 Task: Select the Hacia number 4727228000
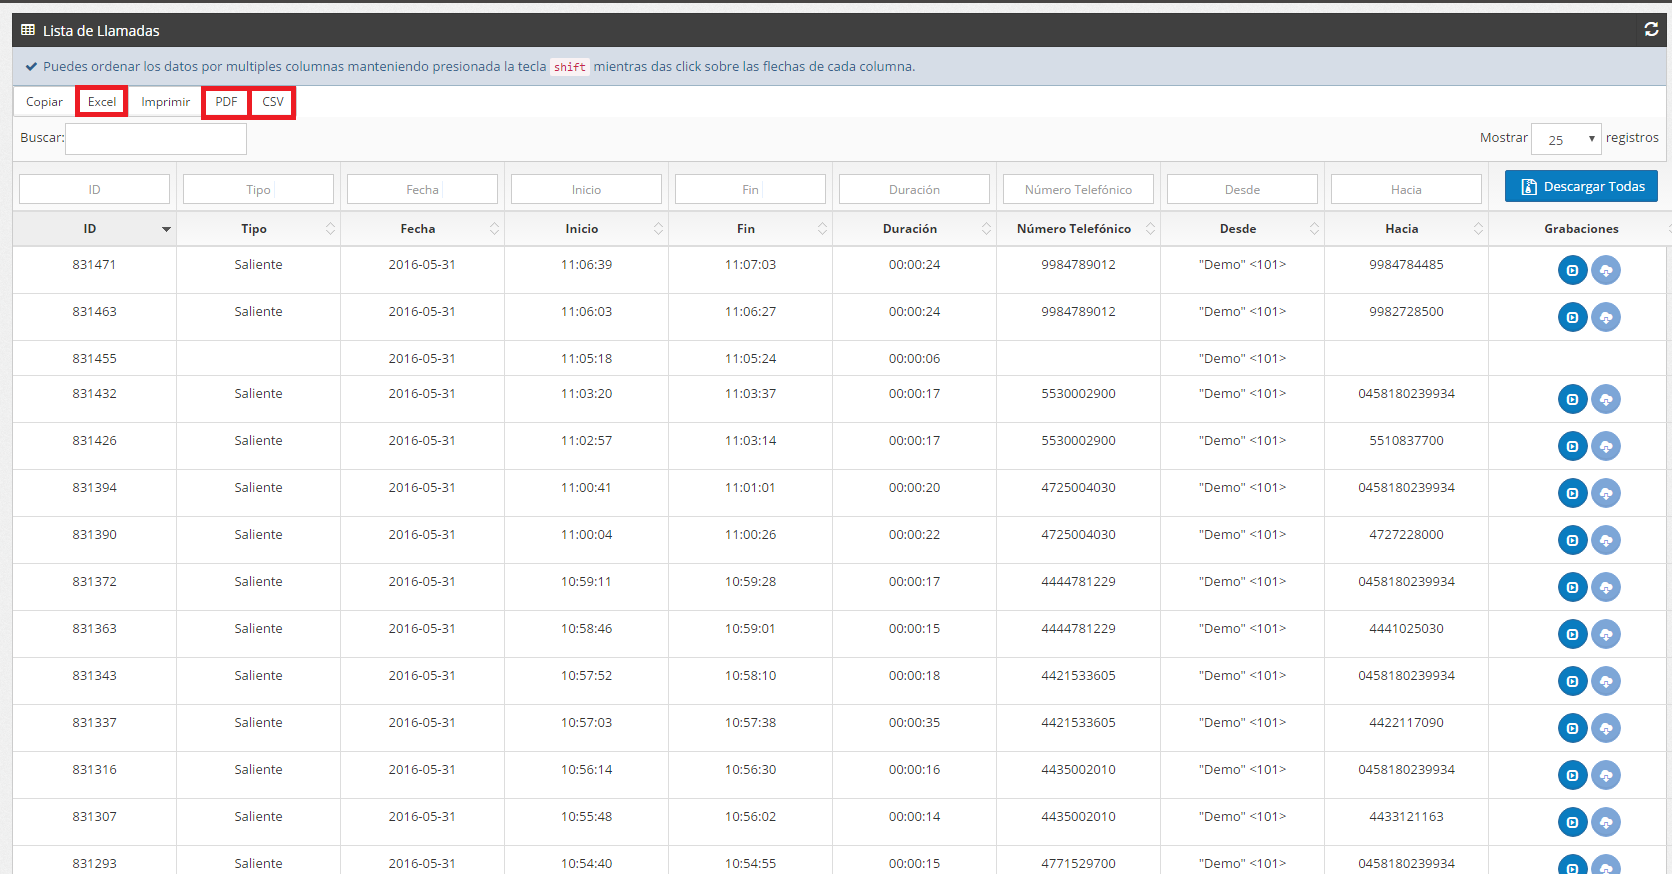click(1407, 534)
